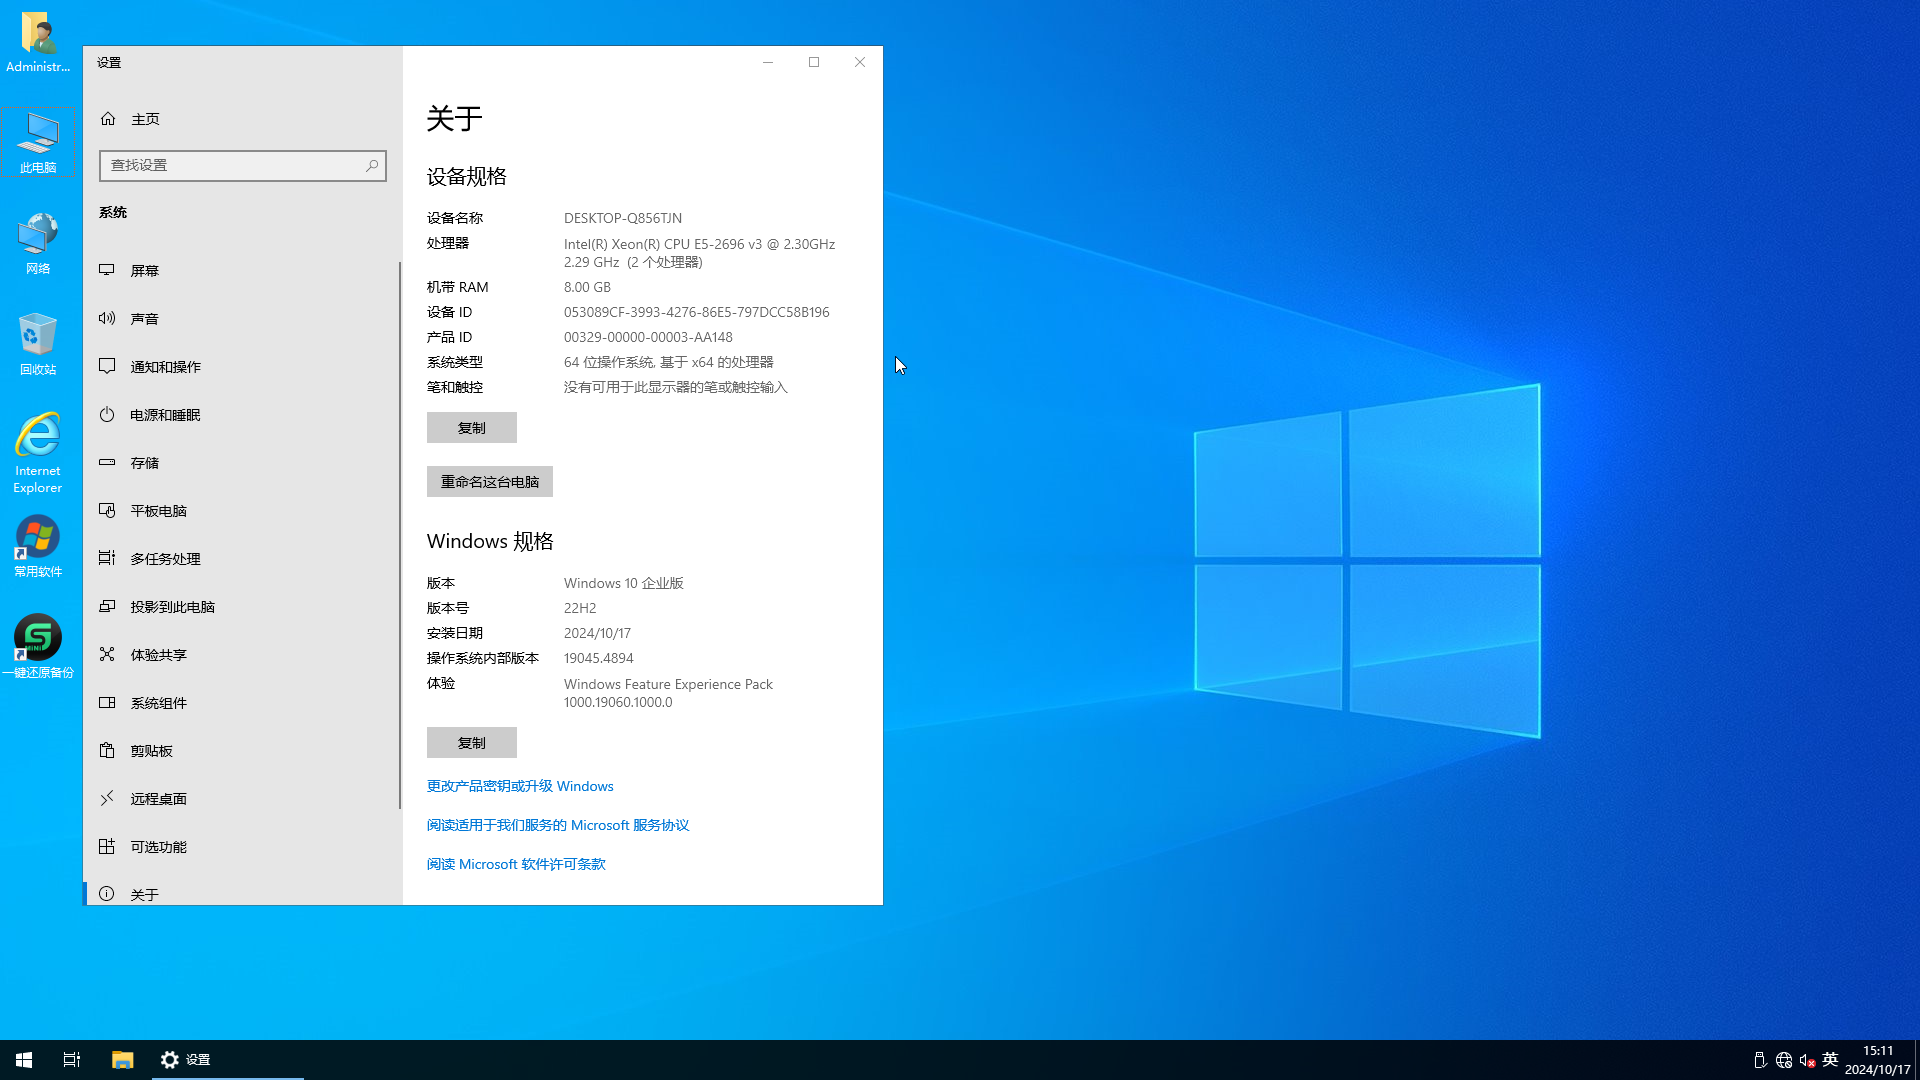Select the 剪贴板 clipboard icon

(107, 750)
